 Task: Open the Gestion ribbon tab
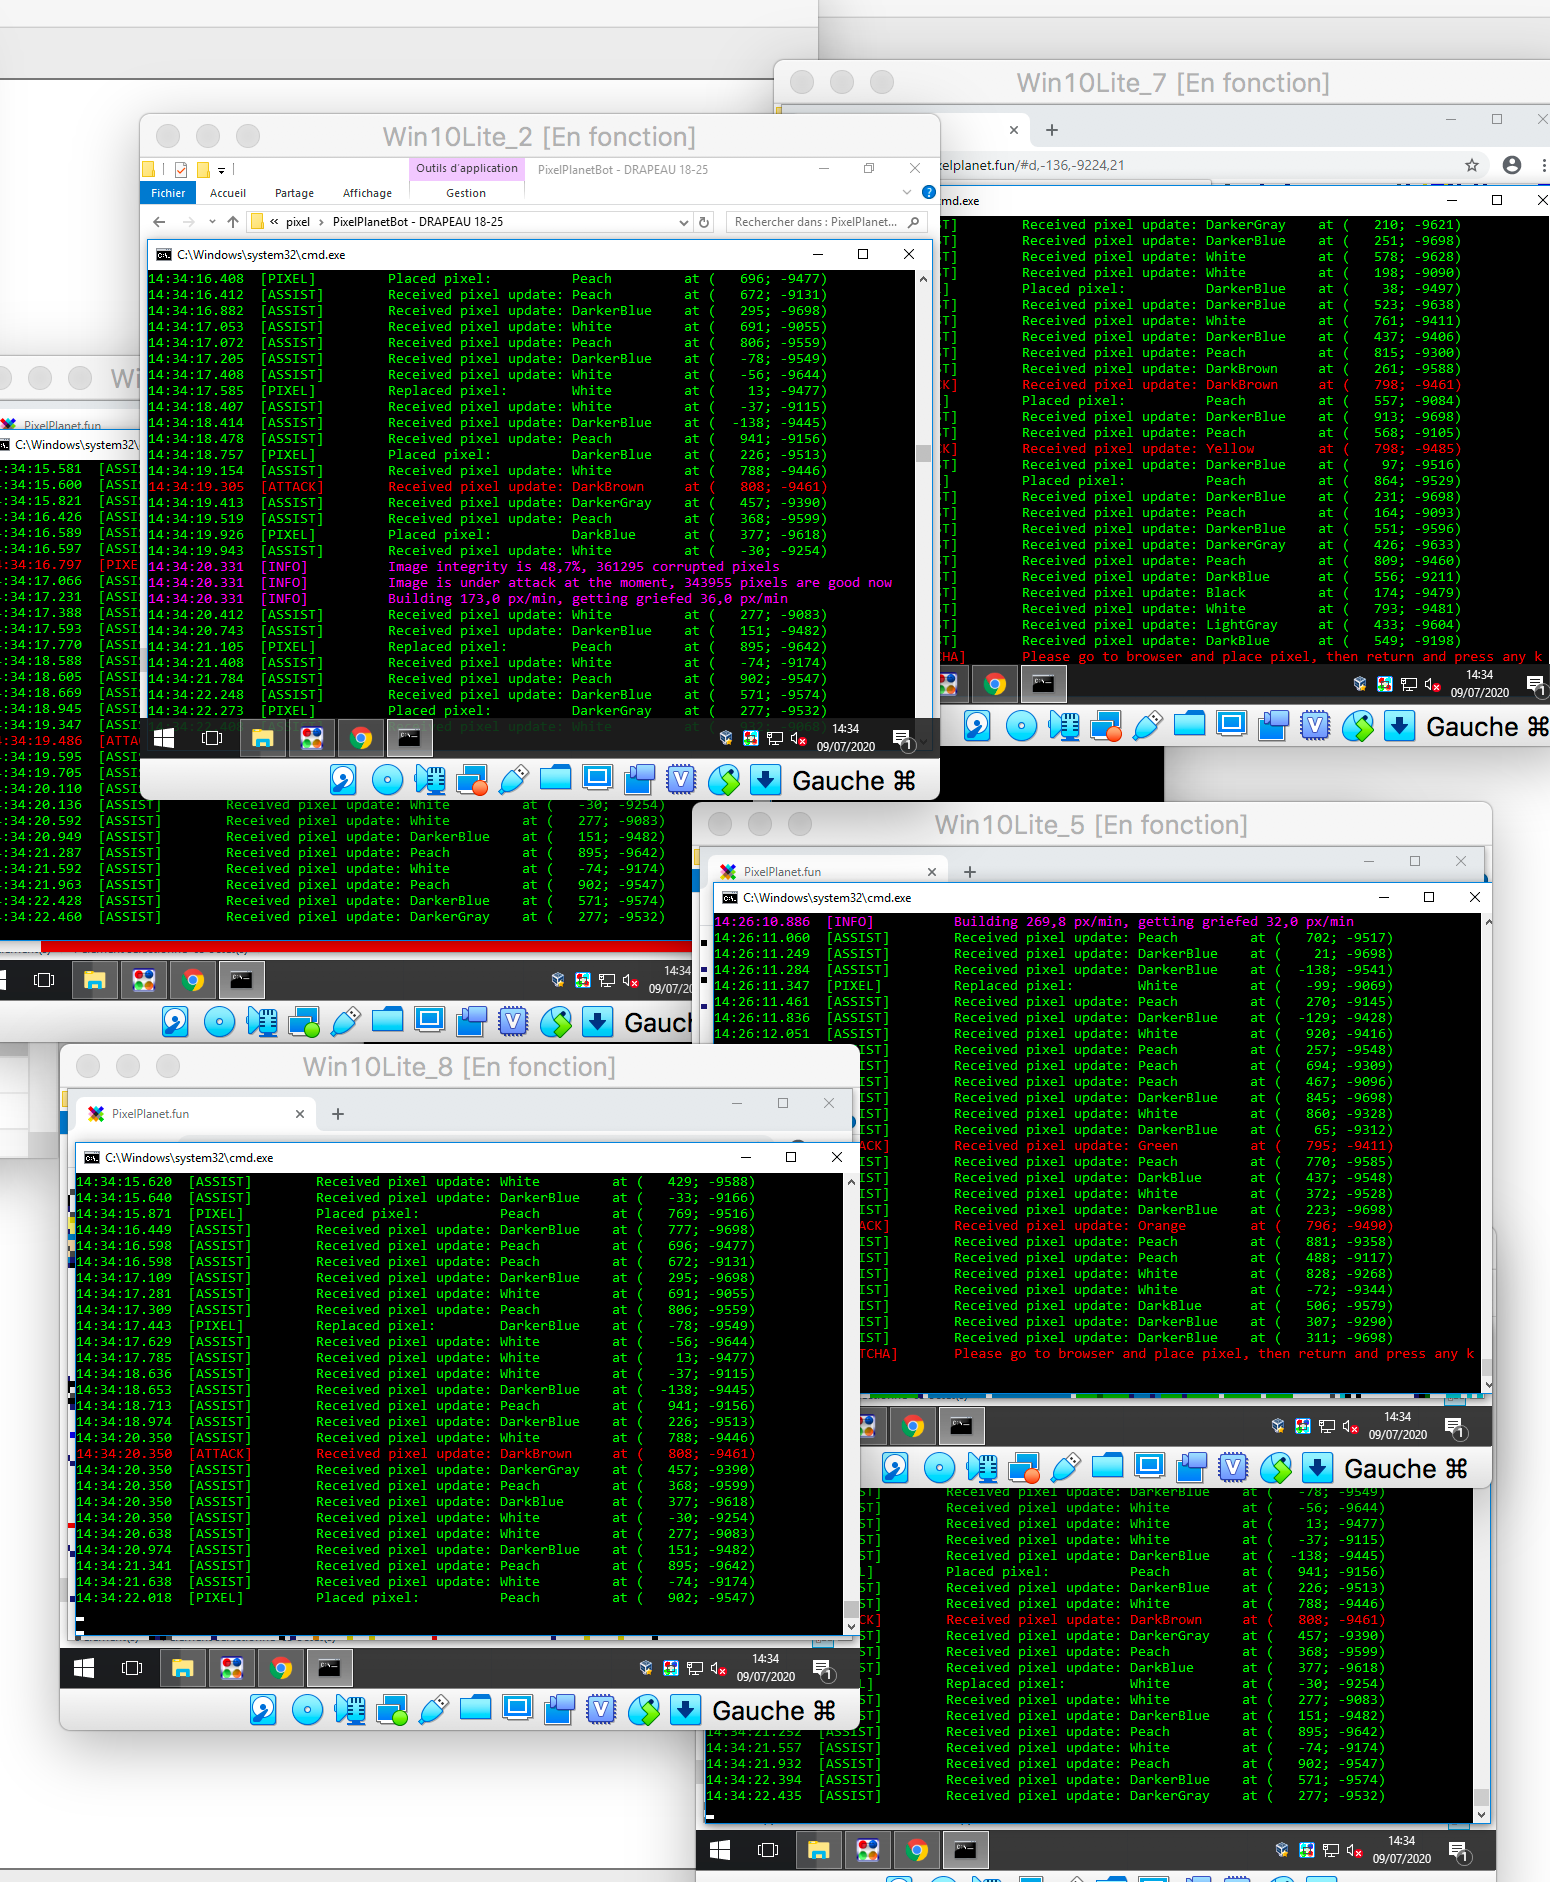[466, 193]
